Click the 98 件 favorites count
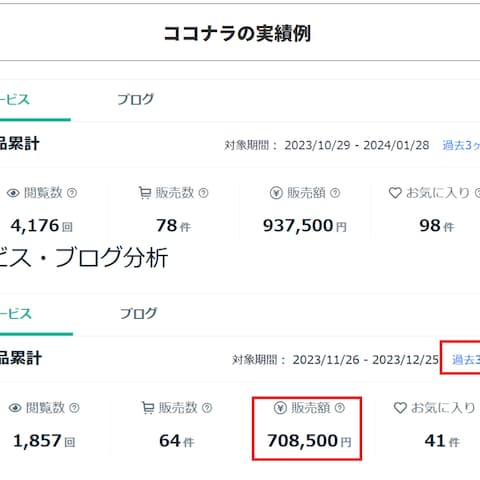 pos(437,226)
